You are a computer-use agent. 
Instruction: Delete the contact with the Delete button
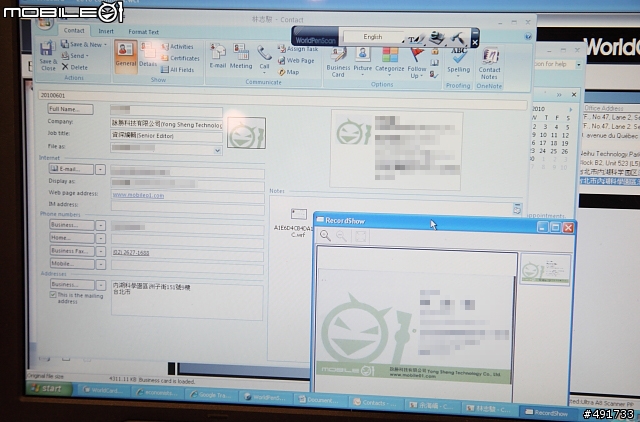pyautogui.click(x=75, y=67)
